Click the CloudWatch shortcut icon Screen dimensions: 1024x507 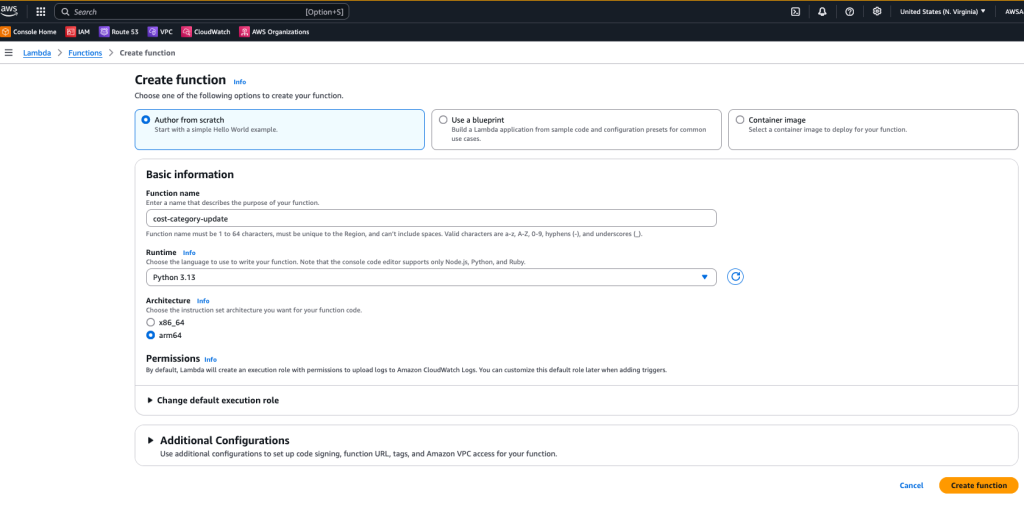coord(187,31)
